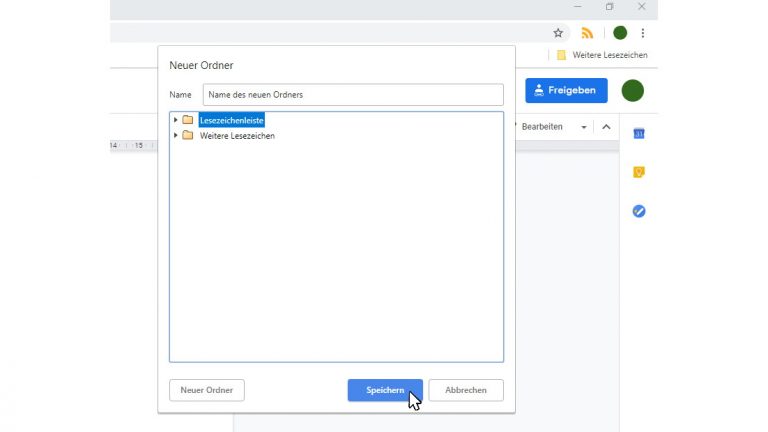The height and width of the screenshot is (432, 768).
Task: Open Google Keep side panel icon
Action: 639,172
